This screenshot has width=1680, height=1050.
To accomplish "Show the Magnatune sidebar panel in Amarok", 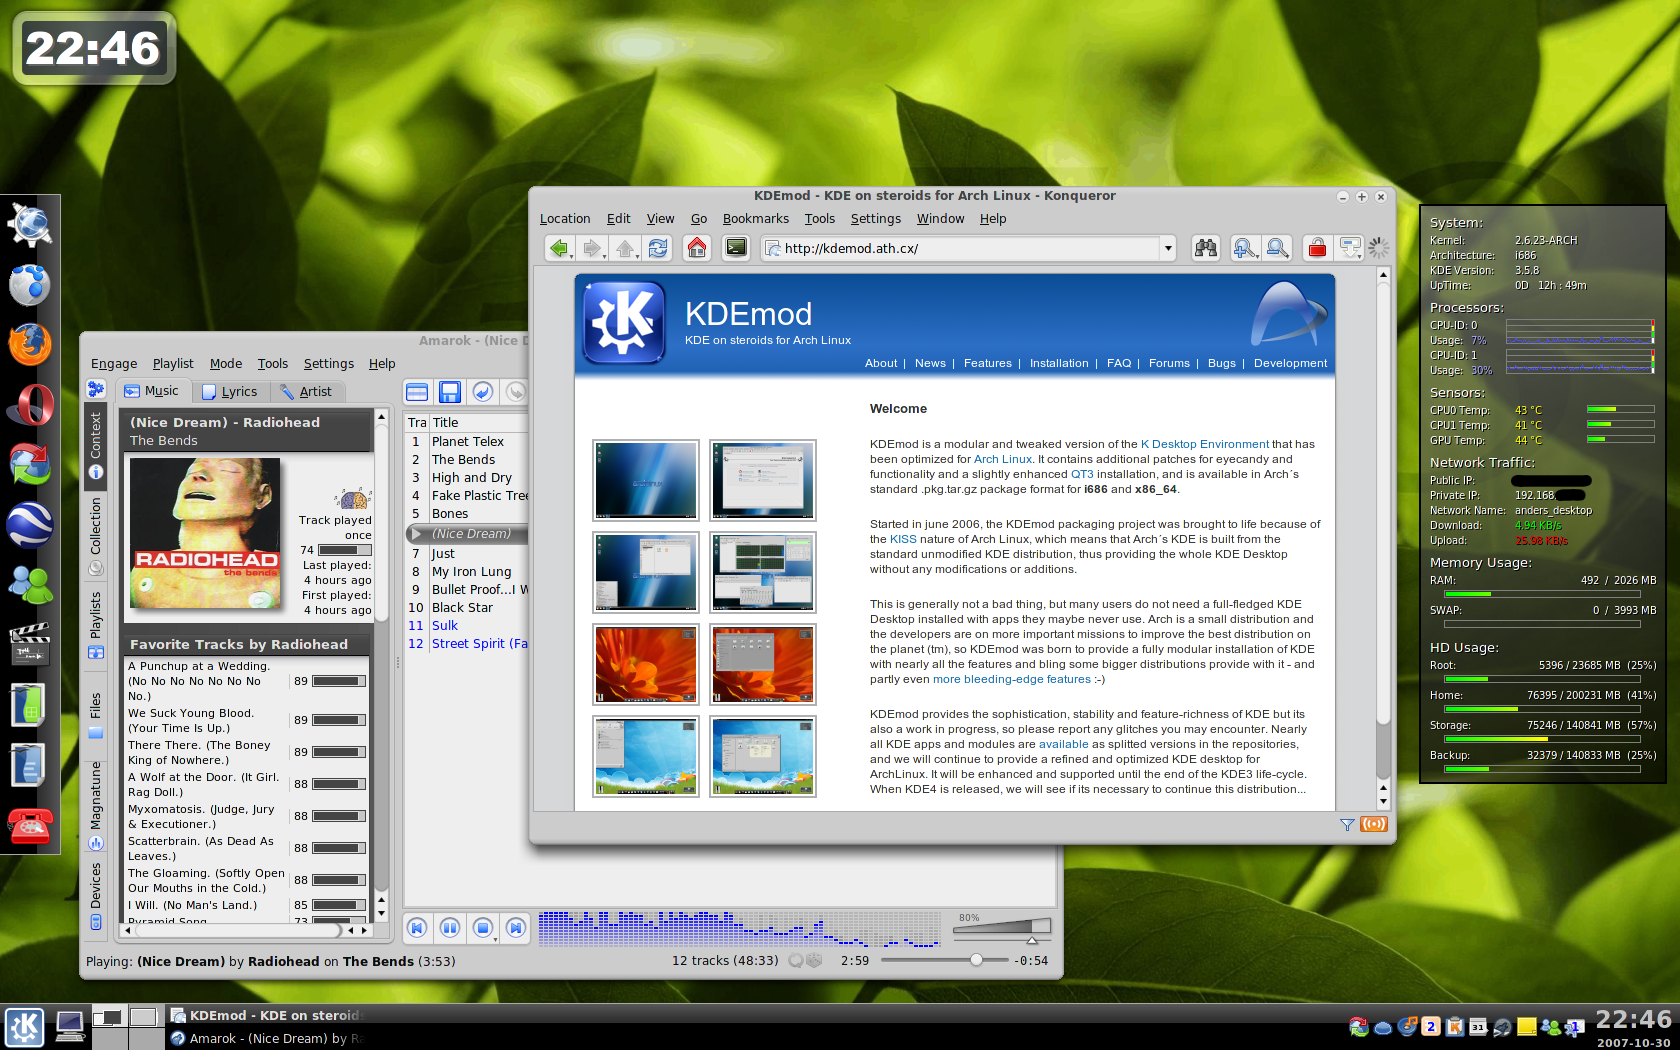I will coord(96,805).
